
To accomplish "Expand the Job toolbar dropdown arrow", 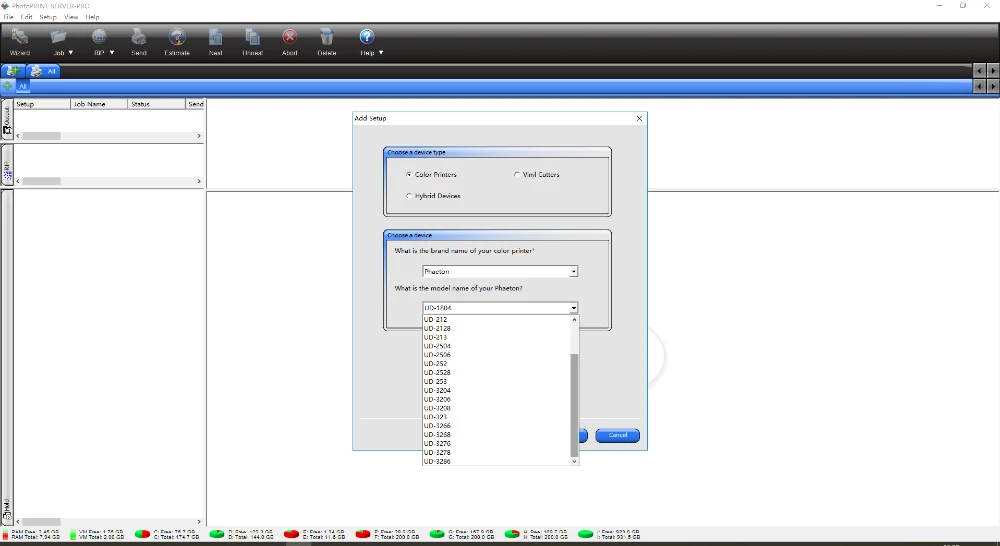I will (x=71, y=52).
